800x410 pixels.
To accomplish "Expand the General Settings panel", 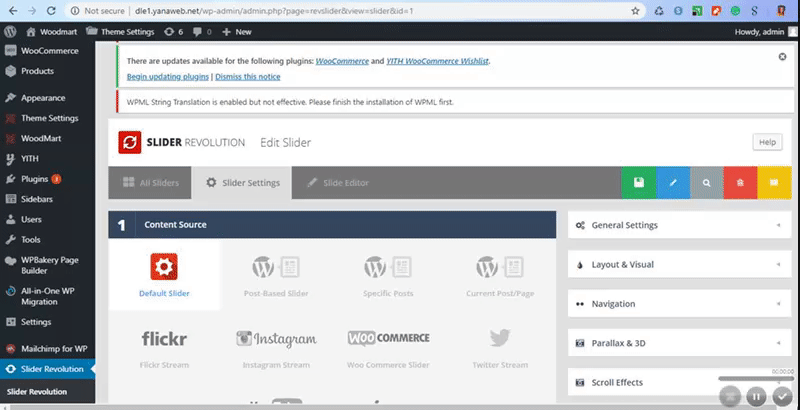I will 680,225.
